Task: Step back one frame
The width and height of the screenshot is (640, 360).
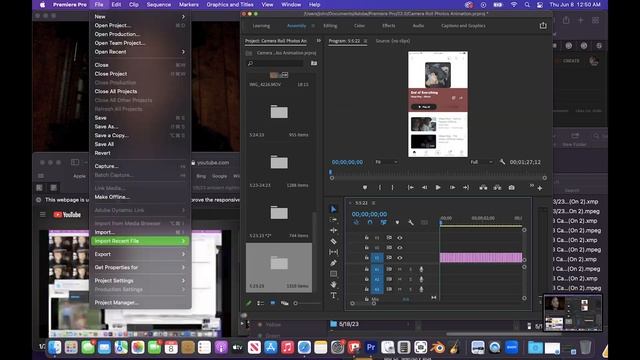Action: click(x=424, y=187)
